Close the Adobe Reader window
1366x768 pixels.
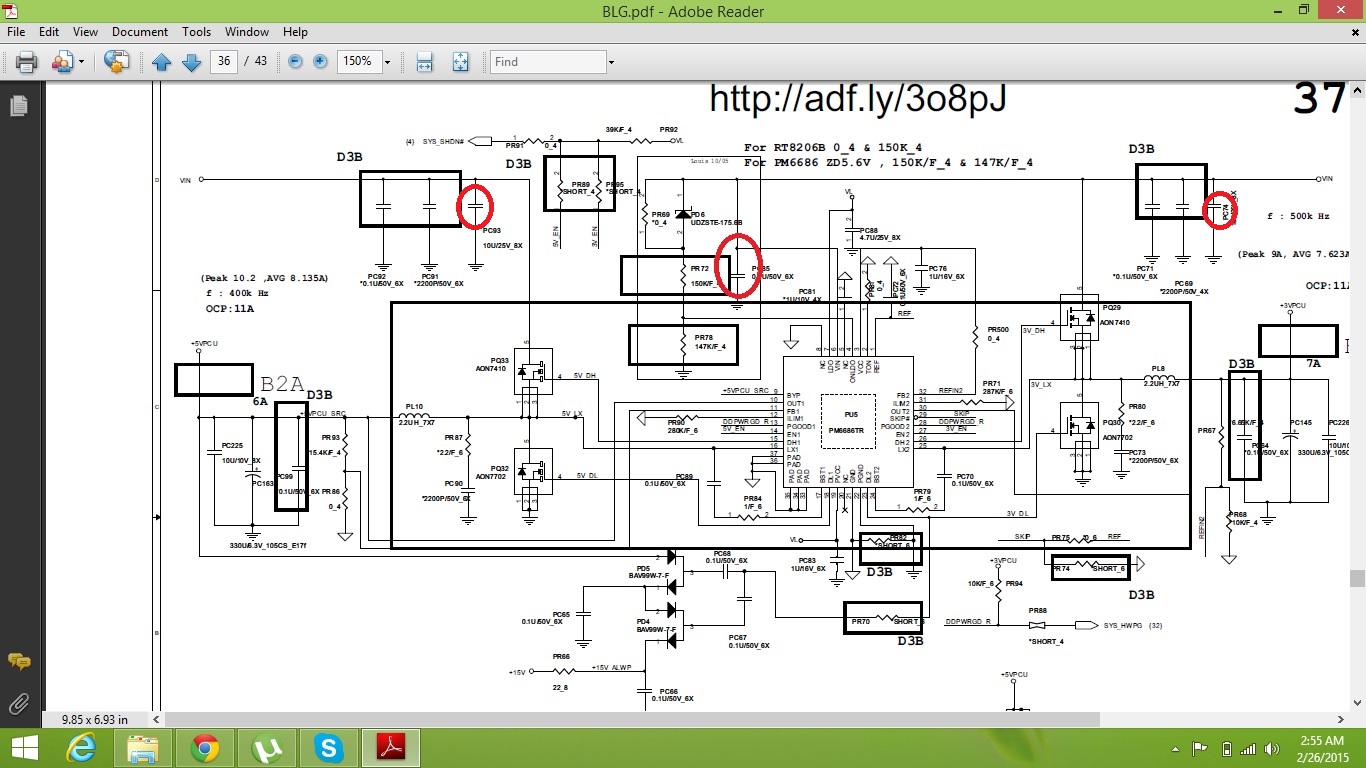[x=1341, y=11]
